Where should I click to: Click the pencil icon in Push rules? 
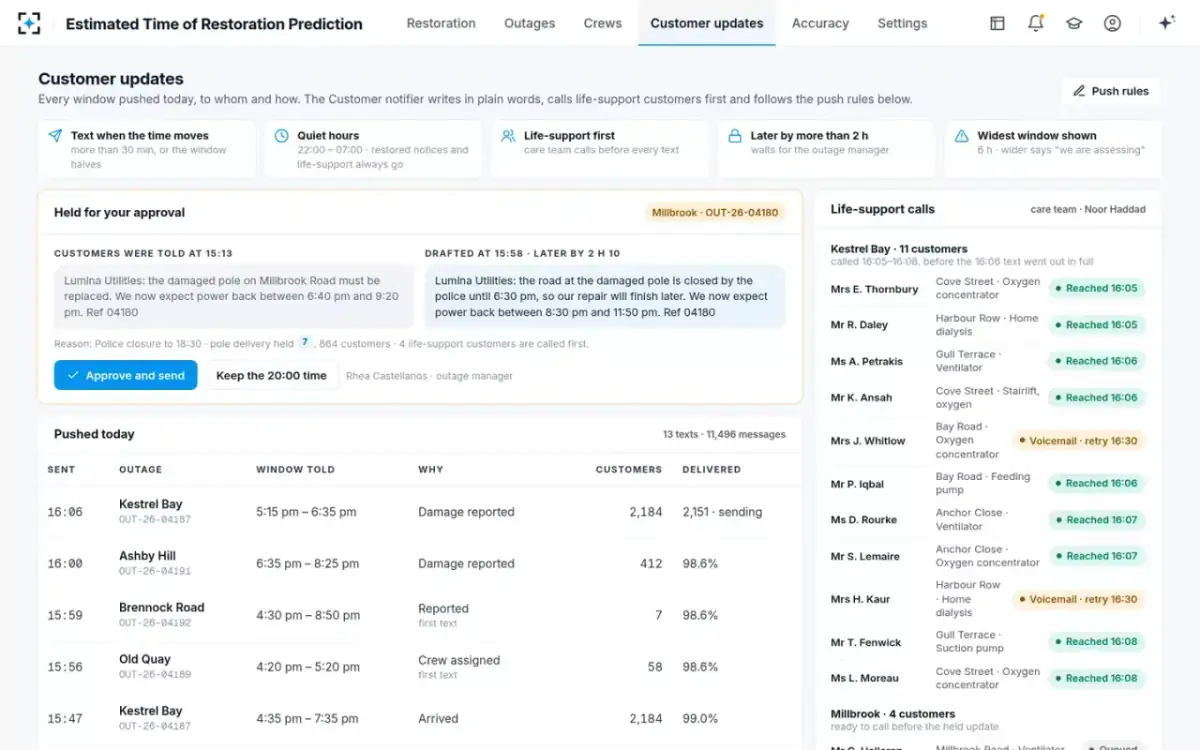pyautogui.click(x=1079, y=91)
